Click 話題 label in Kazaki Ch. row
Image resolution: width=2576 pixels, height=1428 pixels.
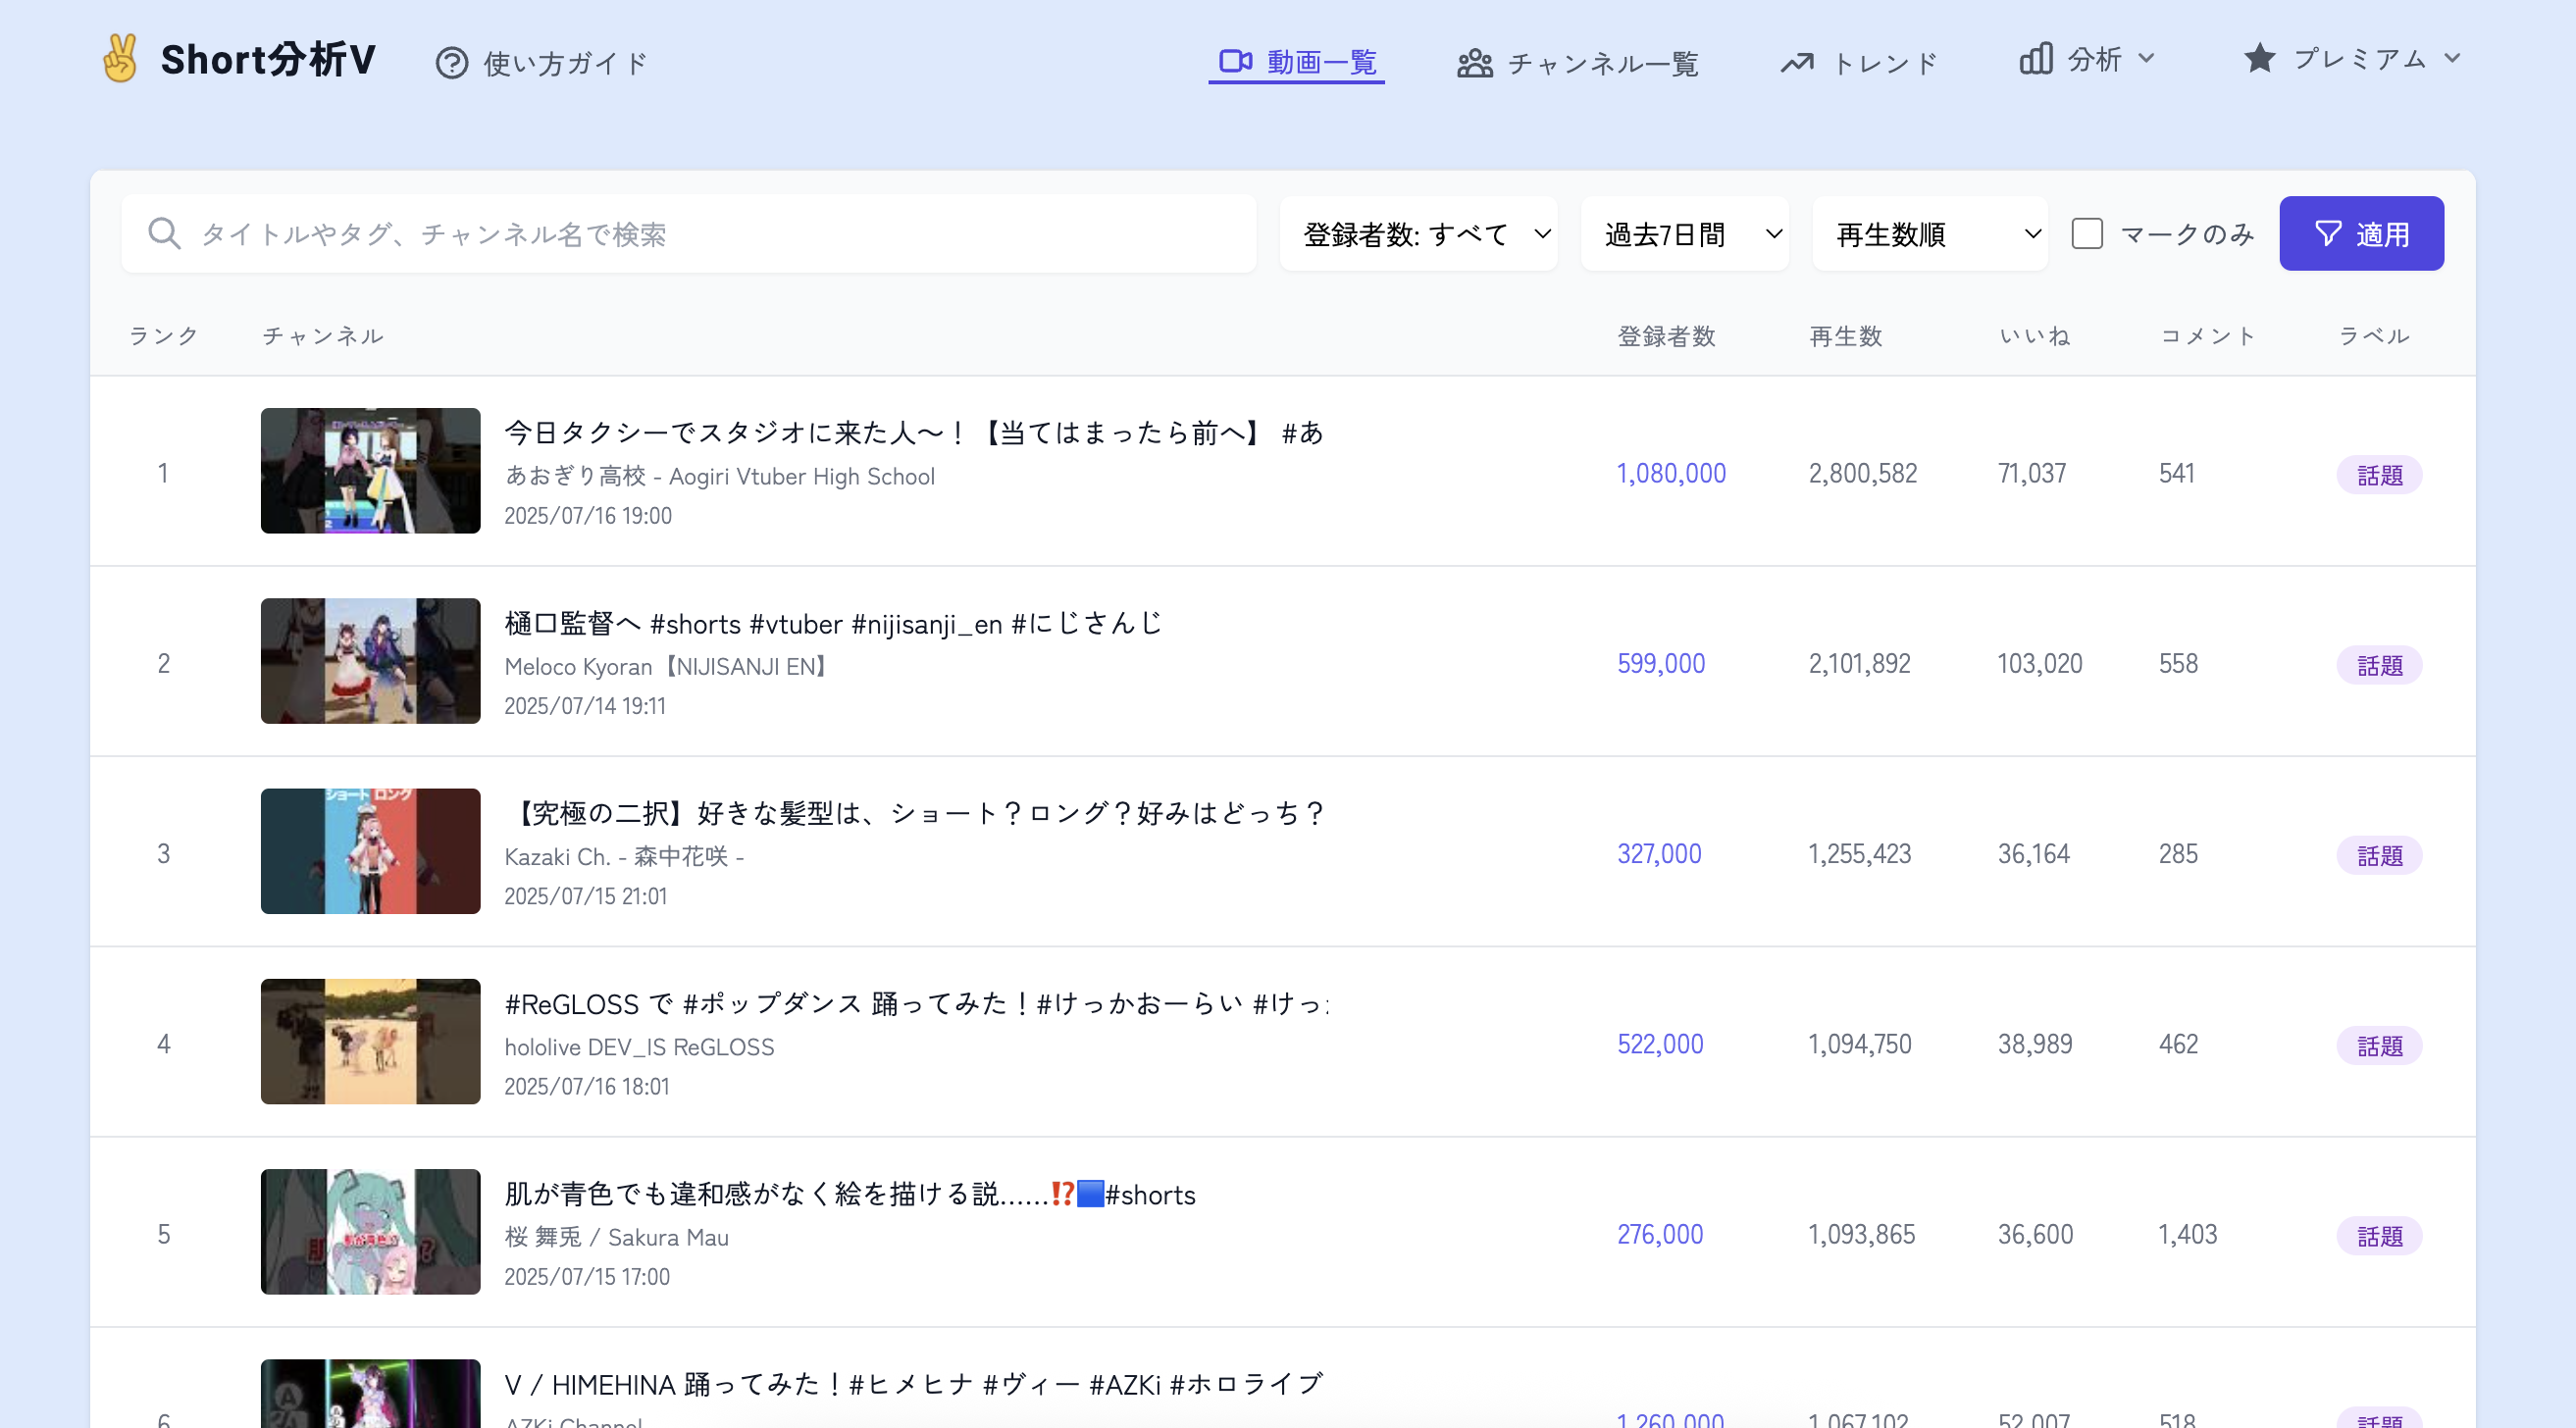pyautogui.click(x=2379, y=855)
